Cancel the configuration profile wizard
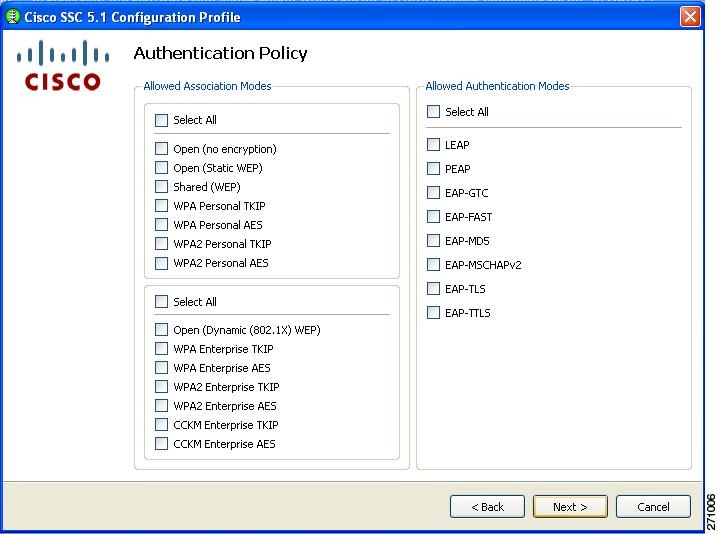The width and height of the screenshot is (718, 534). (x=653, y=507)
